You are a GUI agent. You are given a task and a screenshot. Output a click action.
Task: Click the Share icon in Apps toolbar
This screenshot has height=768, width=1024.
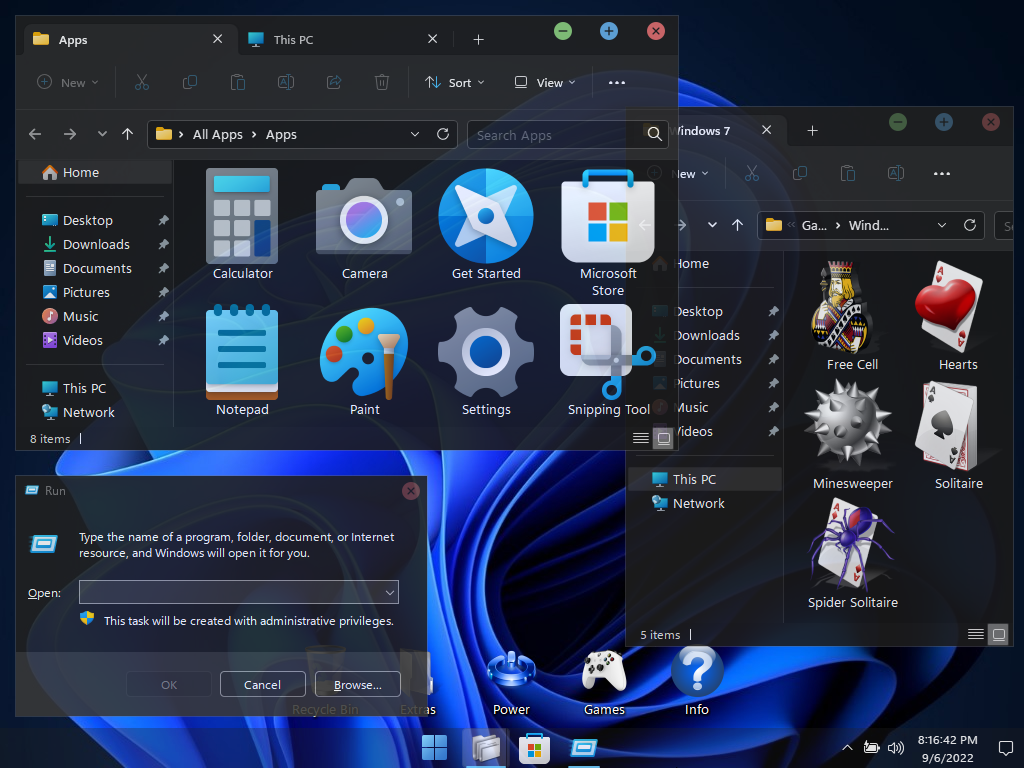(x=334, y=82)
